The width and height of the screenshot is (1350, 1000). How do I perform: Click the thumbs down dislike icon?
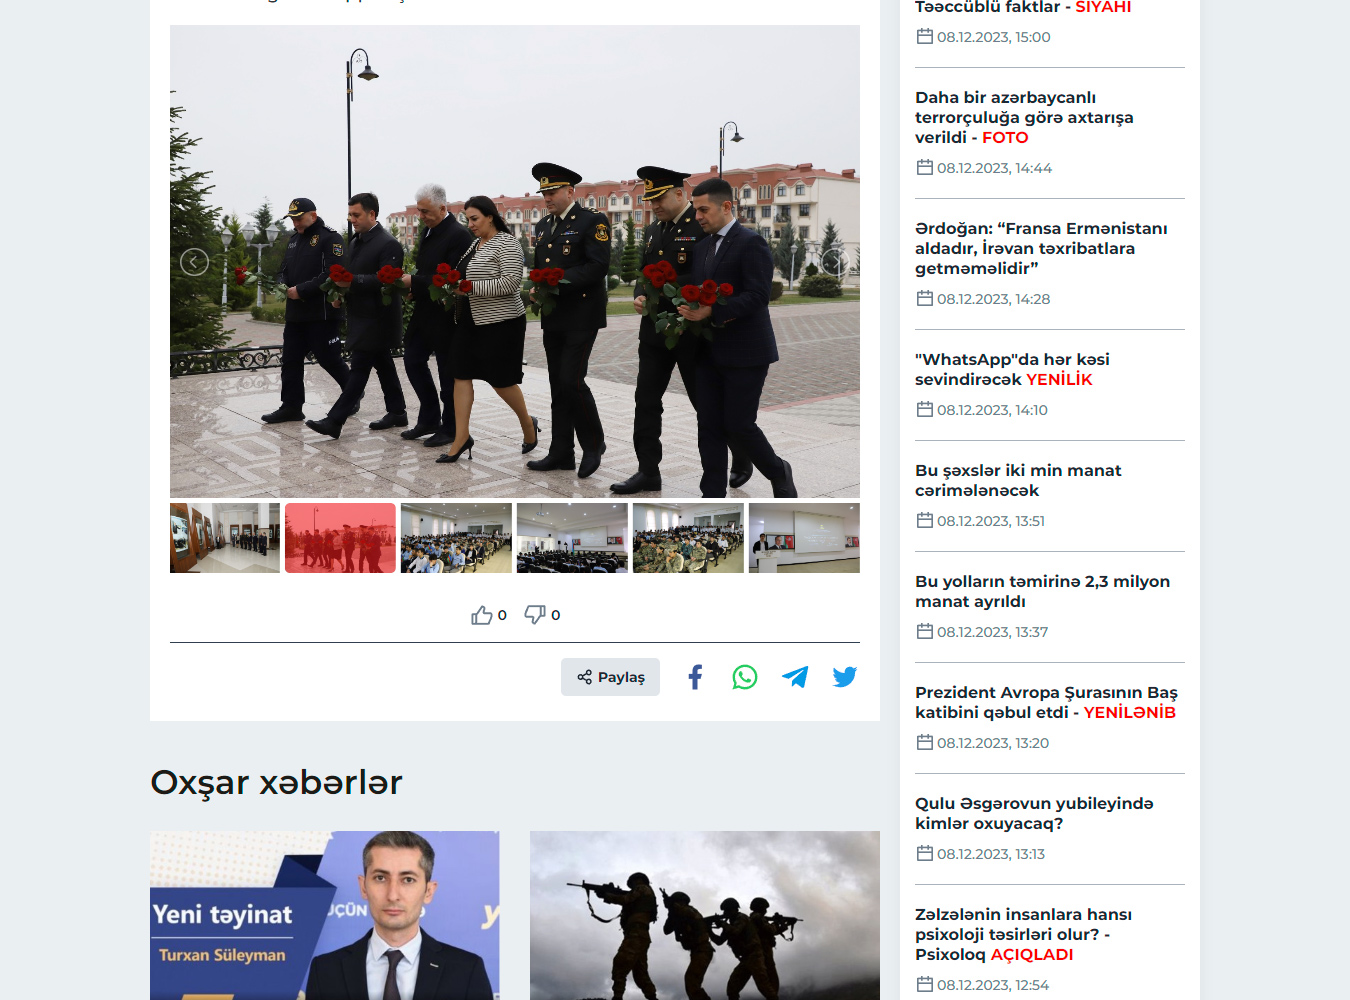[x=535, y=614]
